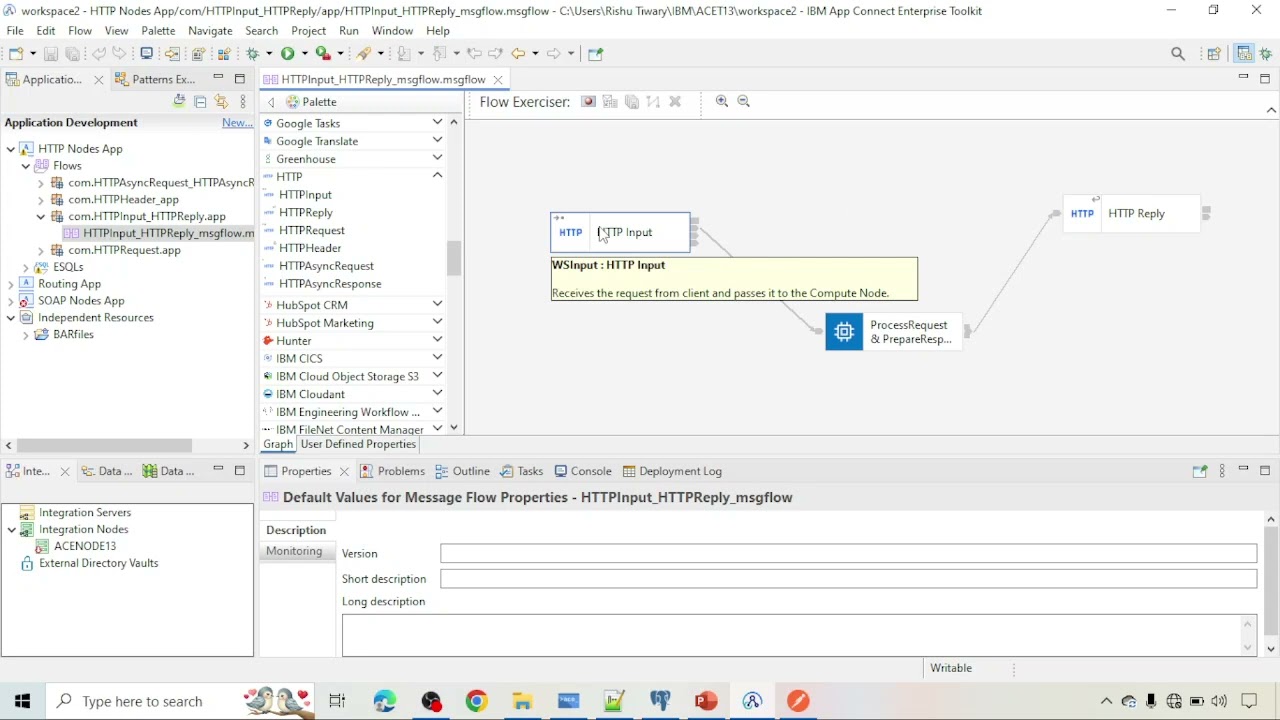Viewport: 1280px width, 720px height.
Task: Click navigator horizontal scrollbar thumb
Action: [x=104, y=445]
